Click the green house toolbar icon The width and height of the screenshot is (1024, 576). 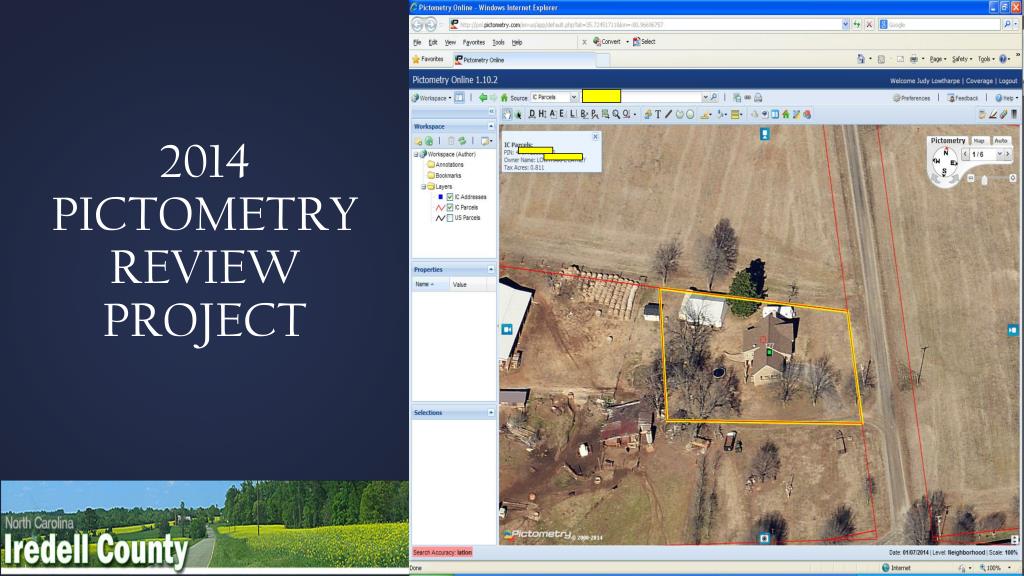pos(786,114)
